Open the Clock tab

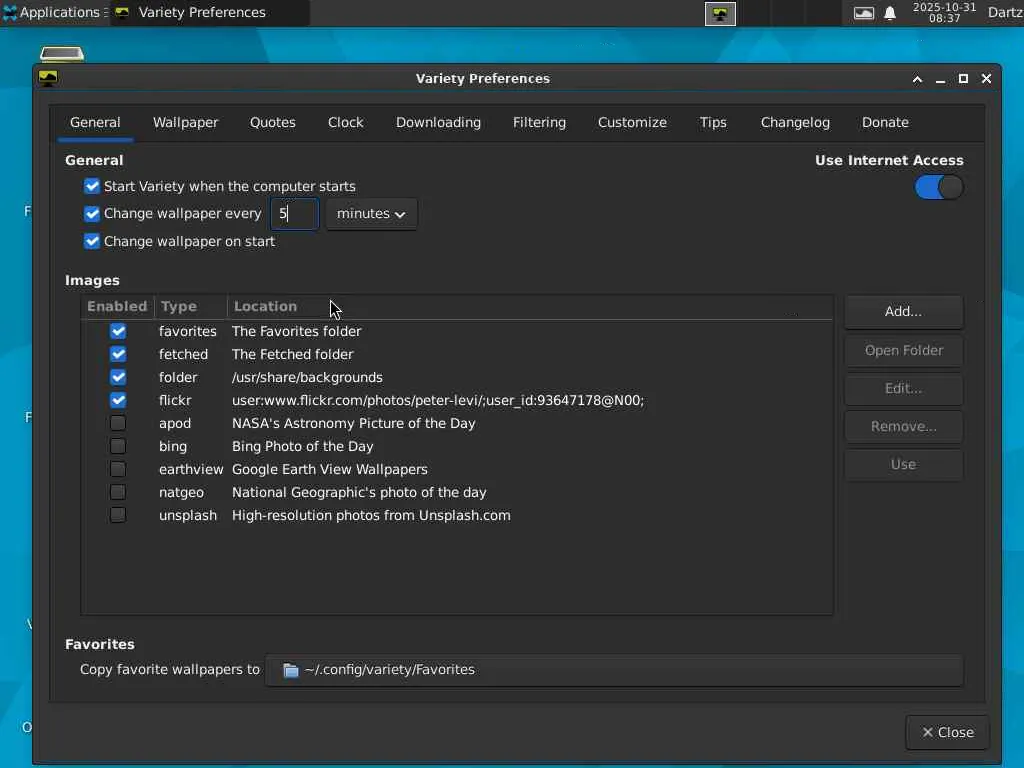click(x=345, y=123)
